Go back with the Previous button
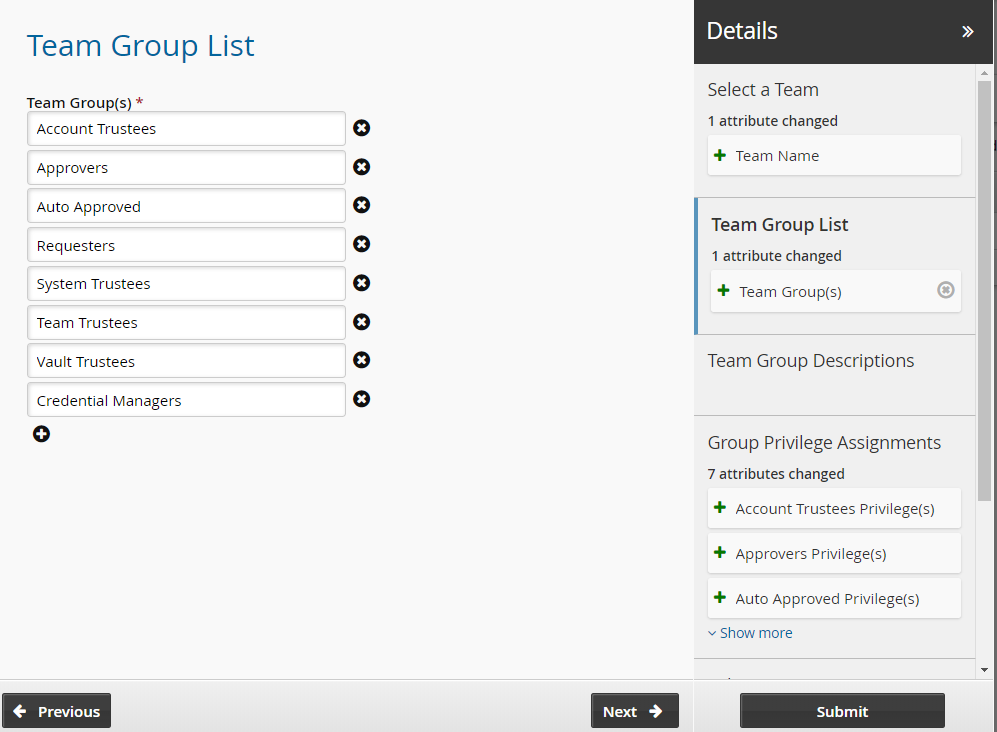Viewport: 997px width, 732px height. pyautogui.click(x=57, y=711)
